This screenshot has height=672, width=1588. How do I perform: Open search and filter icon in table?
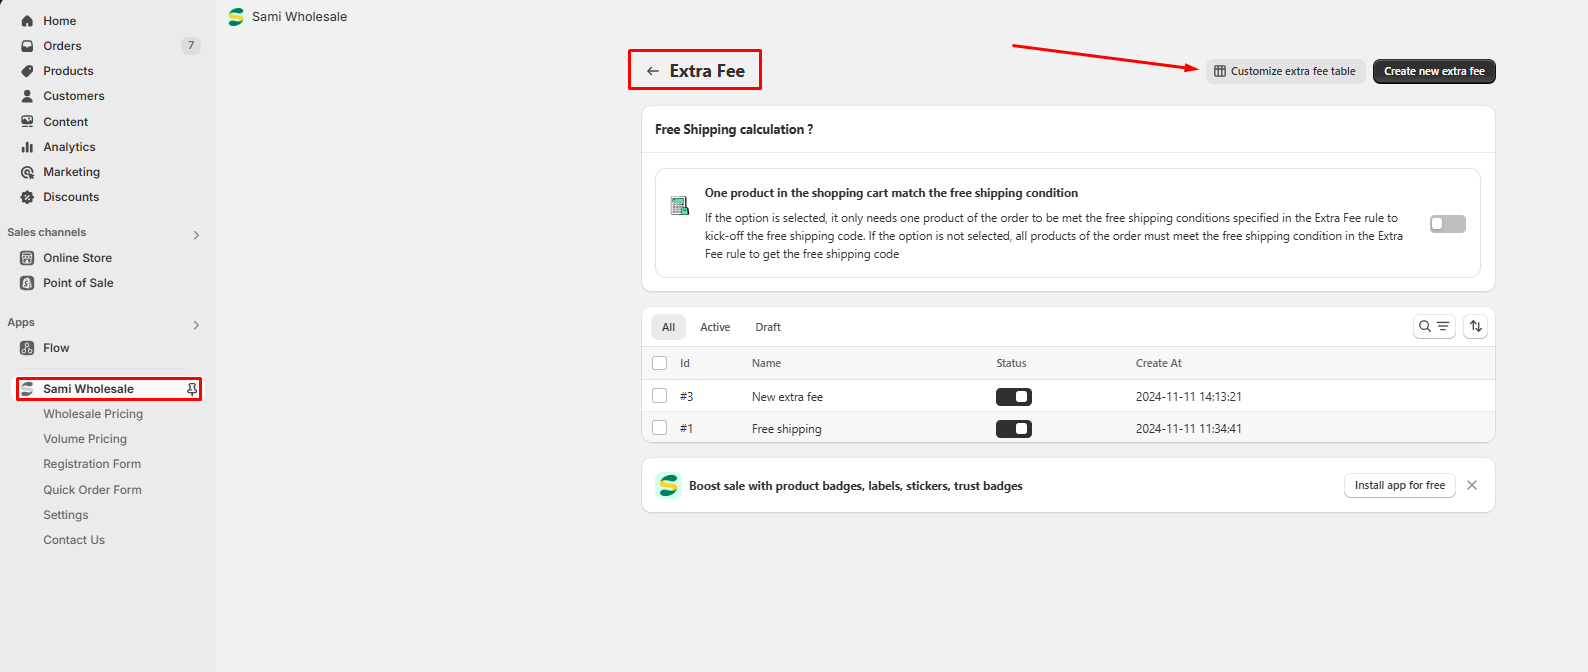[1434, 327]
